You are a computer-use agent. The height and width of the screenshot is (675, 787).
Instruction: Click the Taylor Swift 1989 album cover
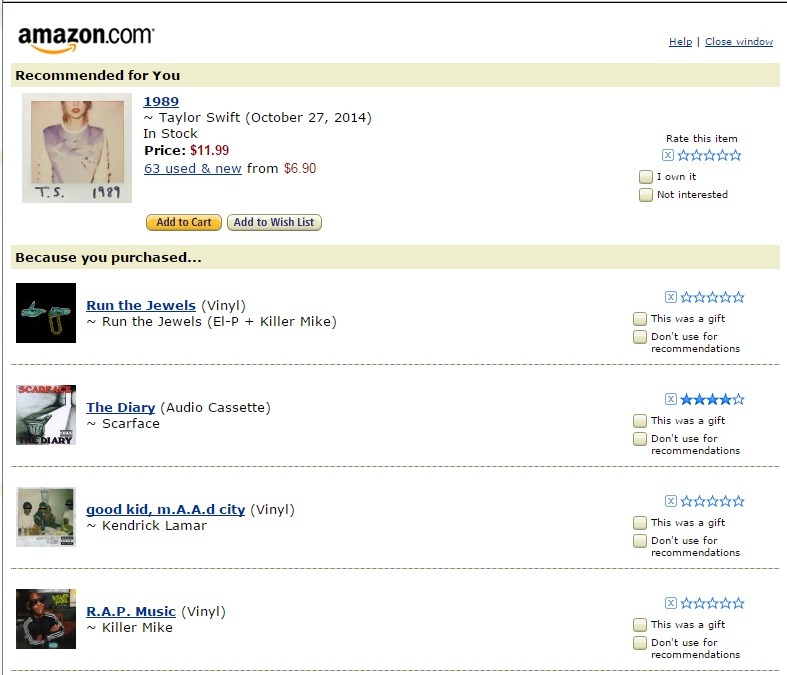pos(77,148)
